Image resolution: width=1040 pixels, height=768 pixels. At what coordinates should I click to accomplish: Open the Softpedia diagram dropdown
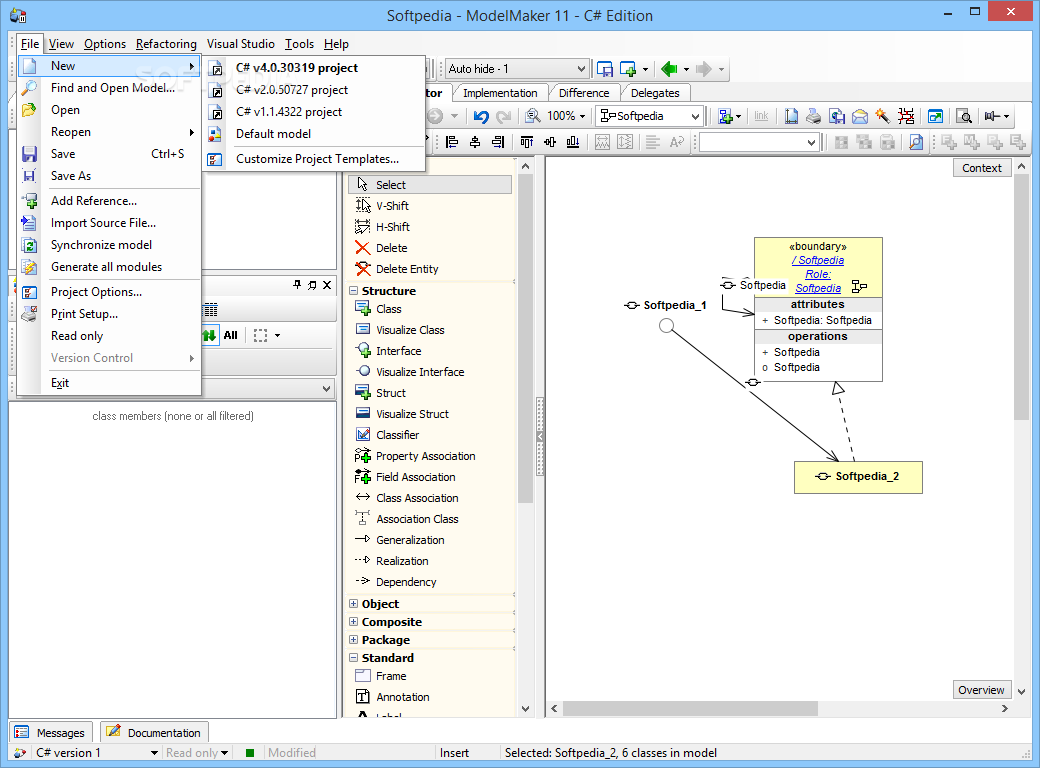[695, 117]
